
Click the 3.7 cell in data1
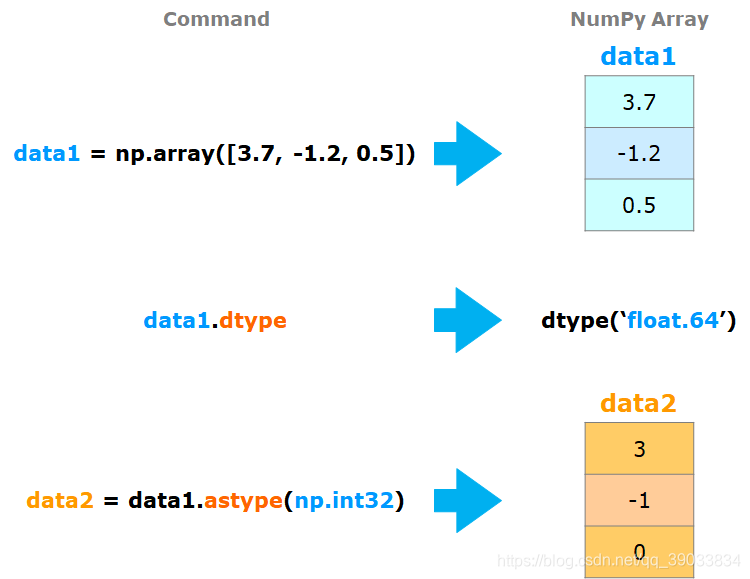[x=639, y=101]
